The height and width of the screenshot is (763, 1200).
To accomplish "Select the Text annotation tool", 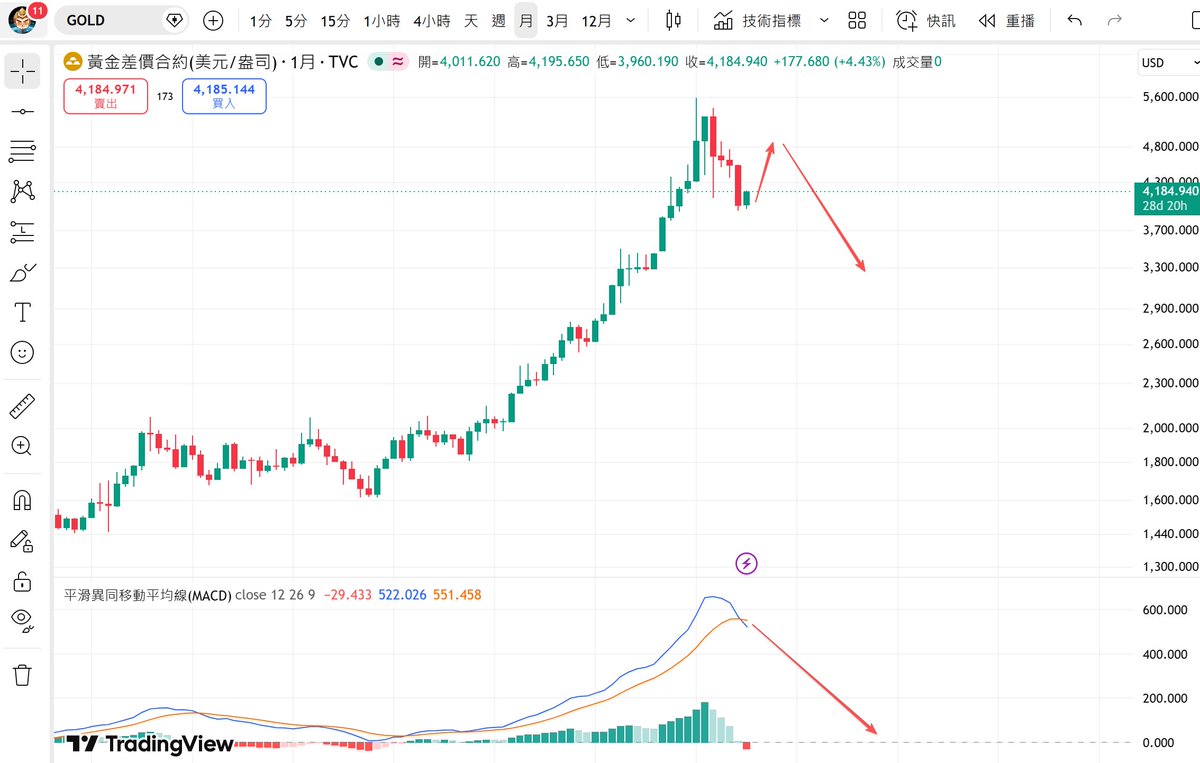I will [x=22, y=312].
